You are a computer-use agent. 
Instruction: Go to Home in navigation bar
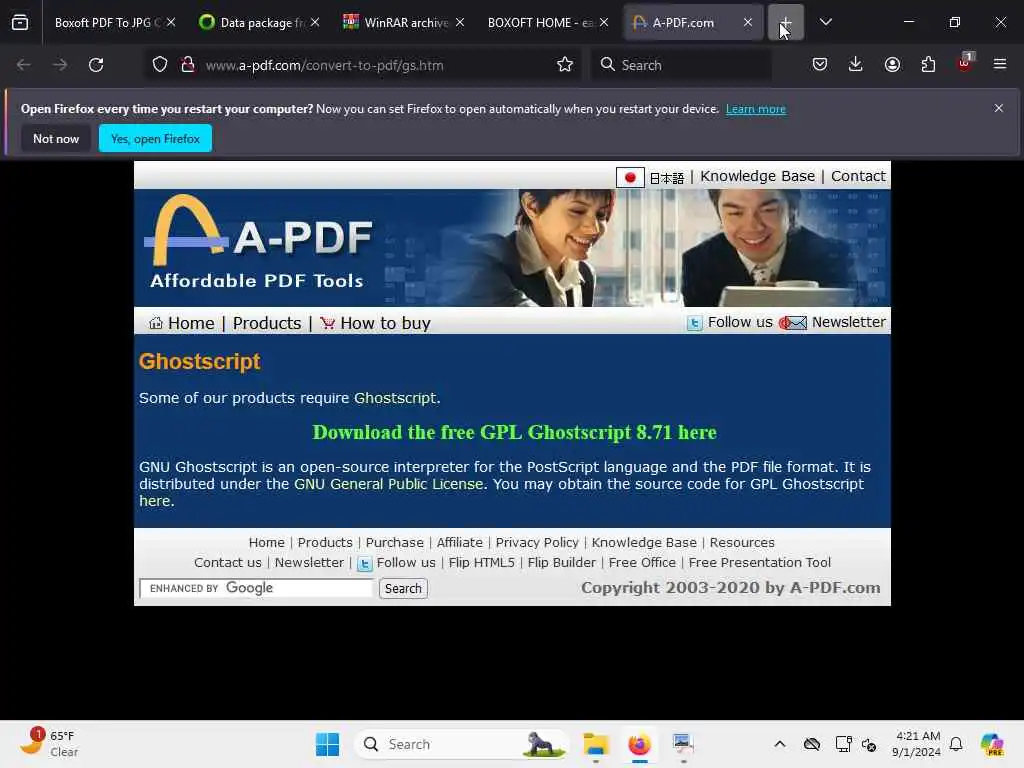[x=191, y=323]
